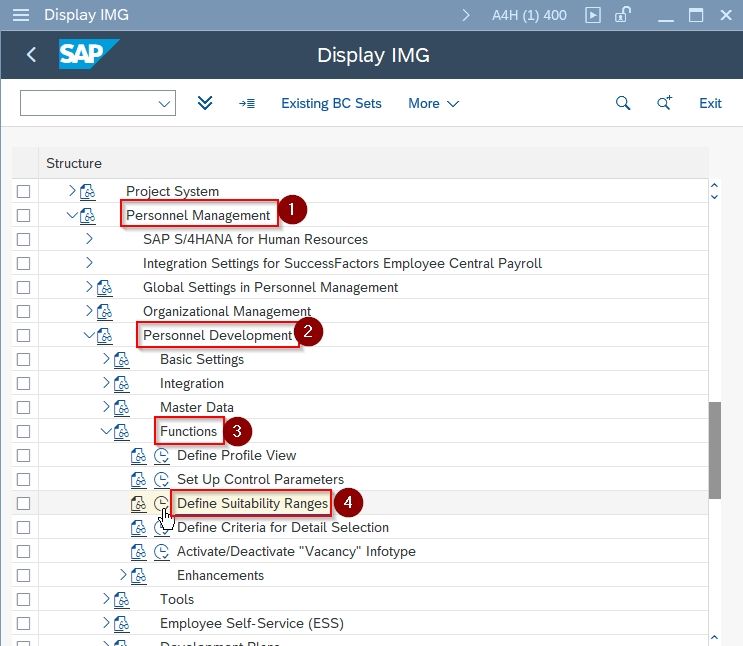Image resolution: width=743 pixels, height=646 pixels.
Task: Open documentation icon for Personnel Management
Action: pyautogui.click(x=87, y=216)
